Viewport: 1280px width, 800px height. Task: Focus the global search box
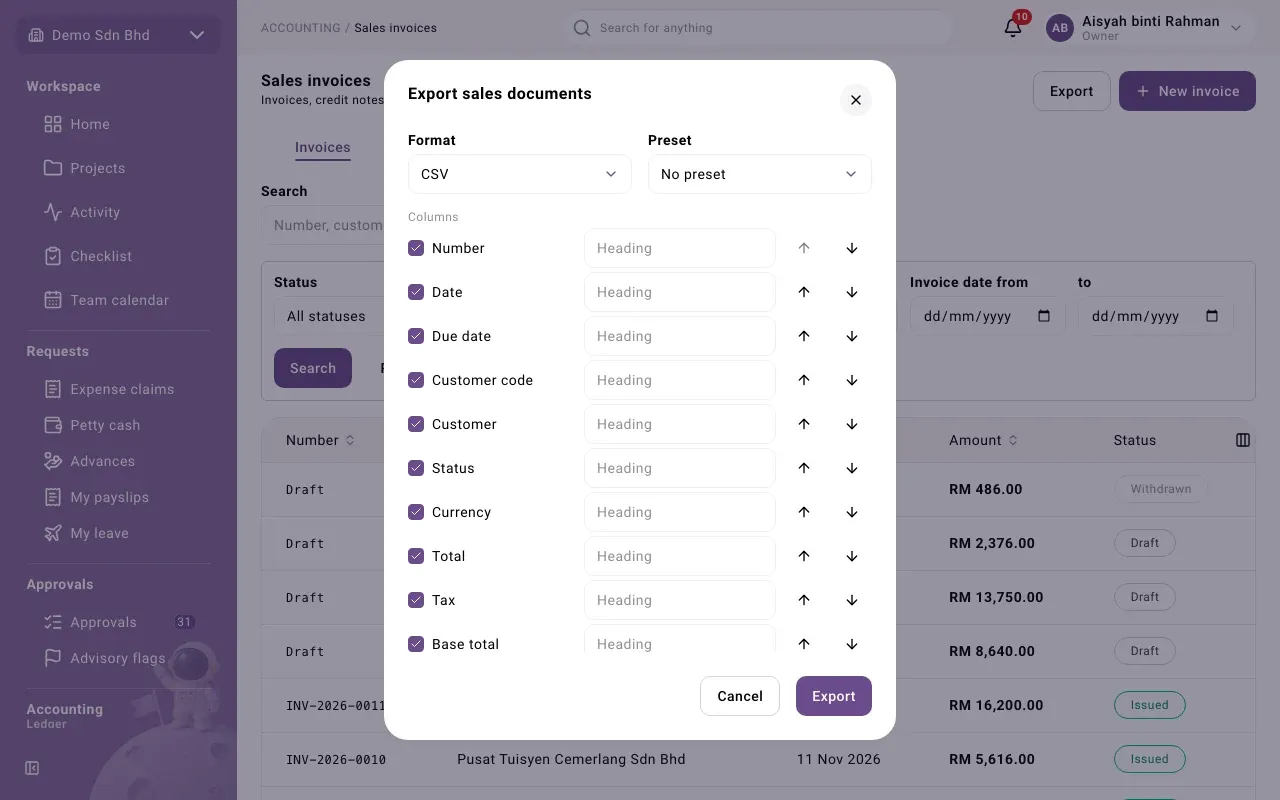pos(758,28)
